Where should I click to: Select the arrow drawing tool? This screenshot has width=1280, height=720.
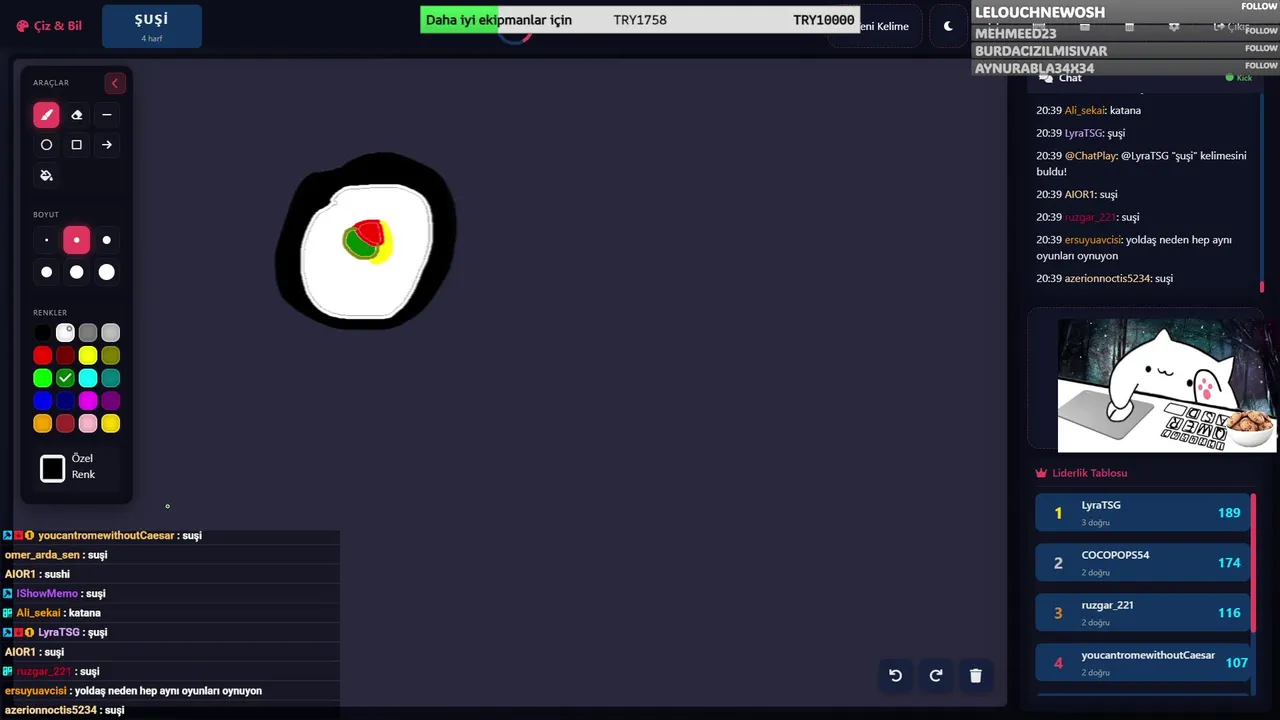tap(107, 145)
